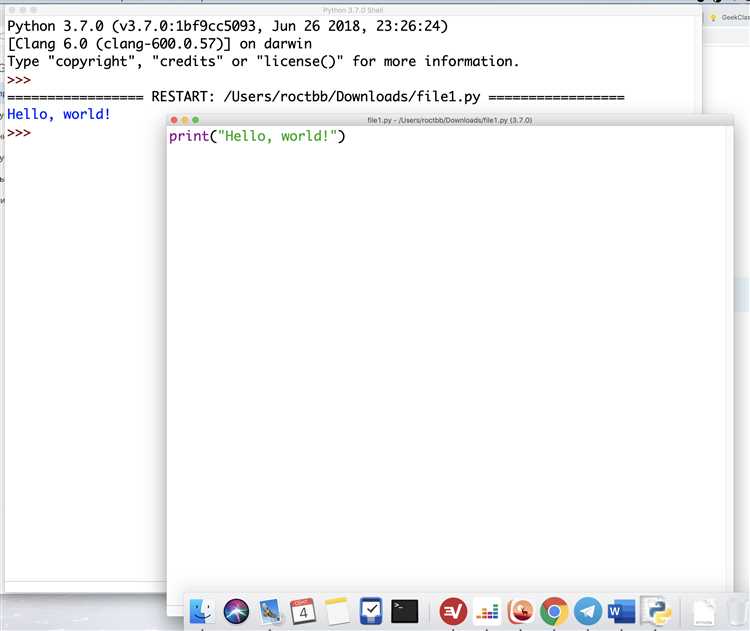Open the Notes app in dock
The width and height of the screenshot is (750, 631).
337,611
